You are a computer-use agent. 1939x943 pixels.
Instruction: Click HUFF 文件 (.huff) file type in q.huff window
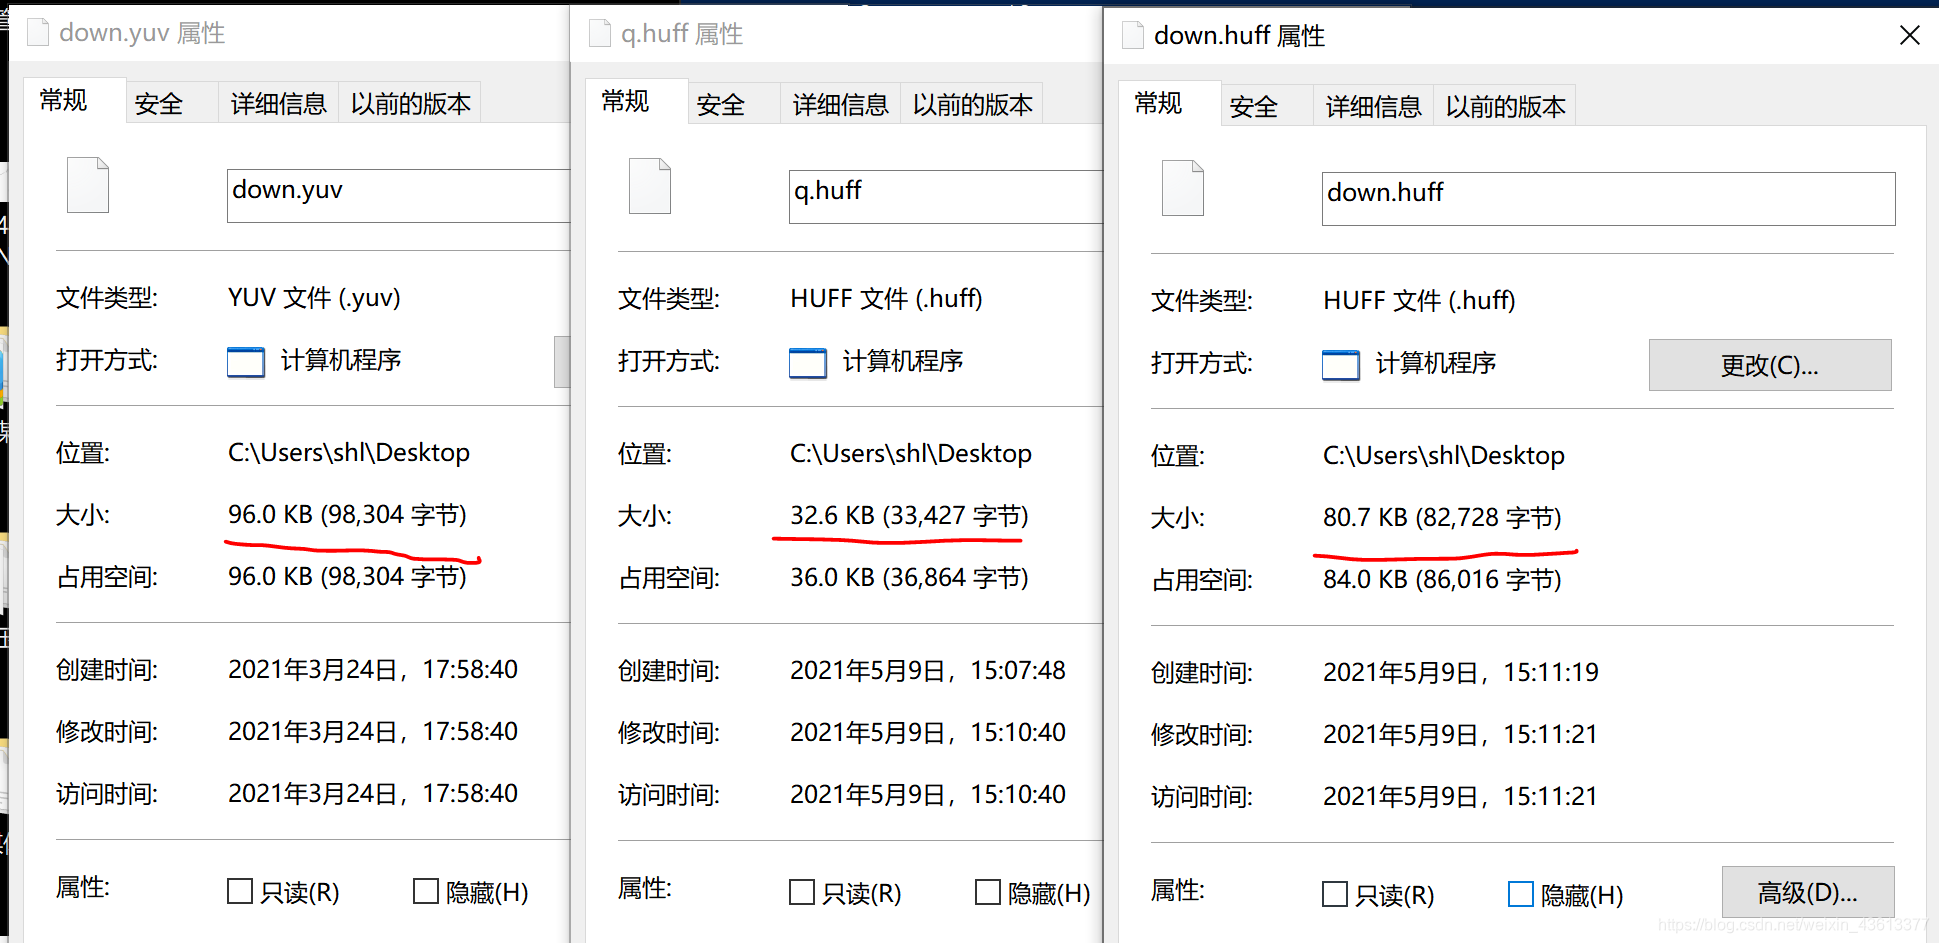(x=886, y=298)
